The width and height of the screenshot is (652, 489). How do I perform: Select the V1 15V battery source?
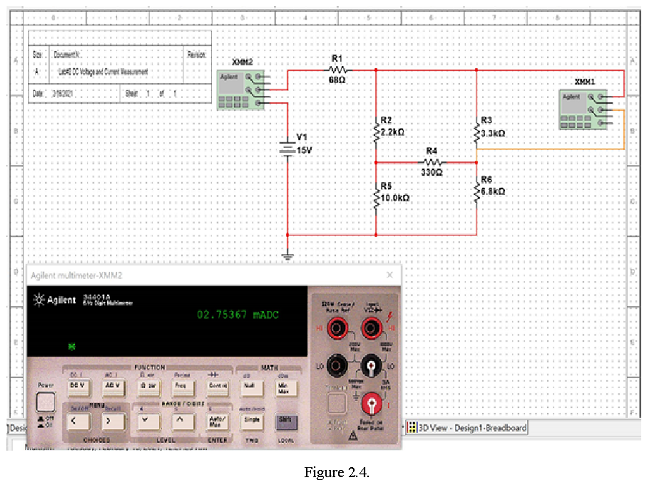287,148
